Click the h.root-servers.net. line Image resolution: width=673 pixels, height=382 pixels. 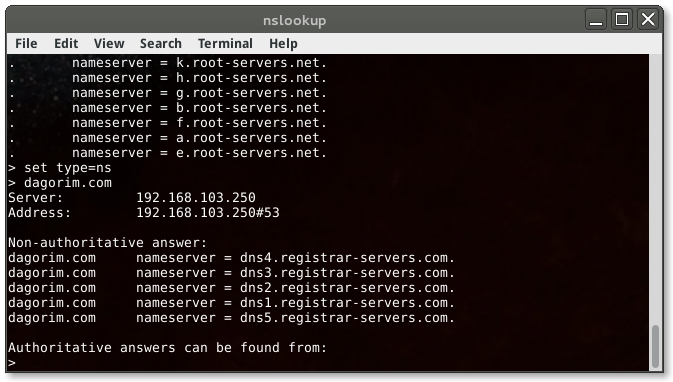click(167, 78)
